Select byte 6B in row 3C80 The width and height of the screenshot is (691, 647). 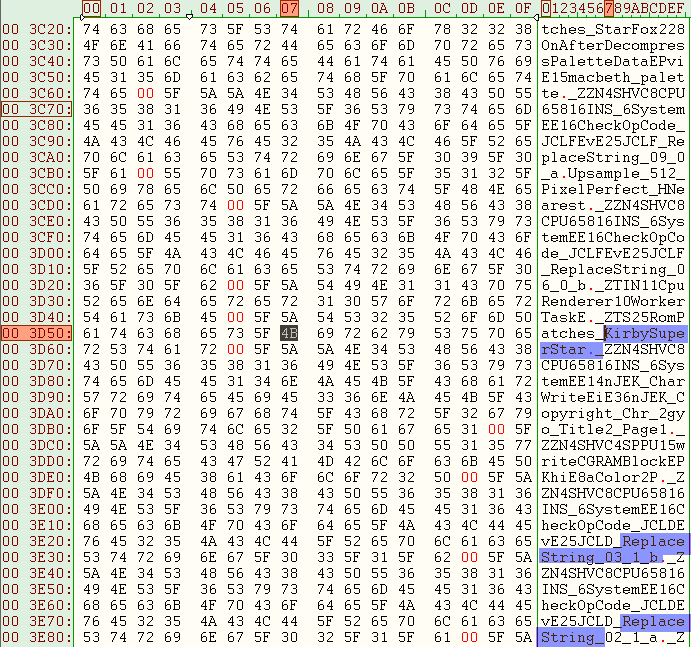pos(325,126)
